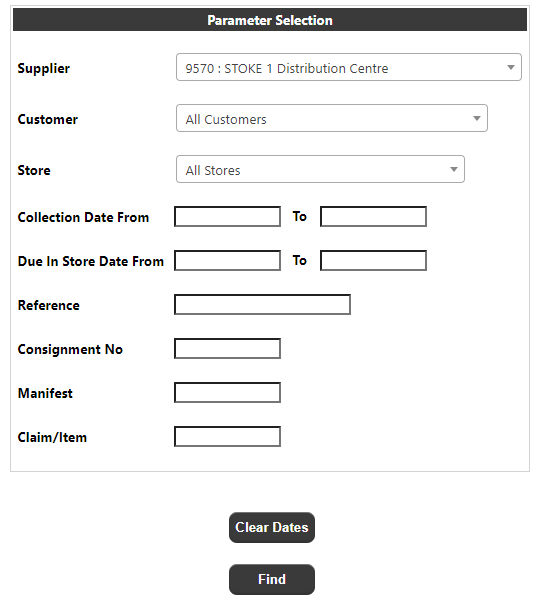The width and height of the screenshot is (537, 600).
Task: Click inside the Reference text field
Action: click(262, 305)
